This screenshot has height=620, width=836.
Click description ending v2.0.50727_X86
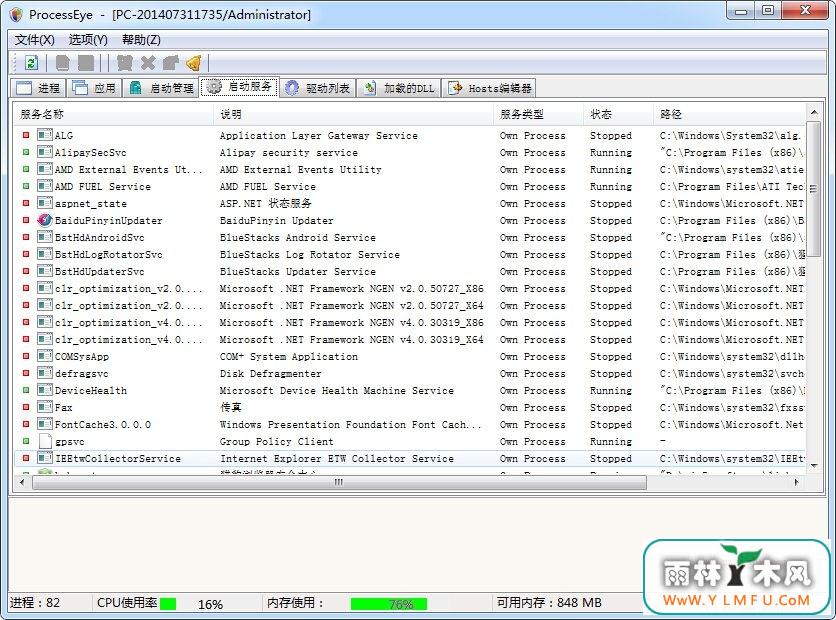point(351,288)
